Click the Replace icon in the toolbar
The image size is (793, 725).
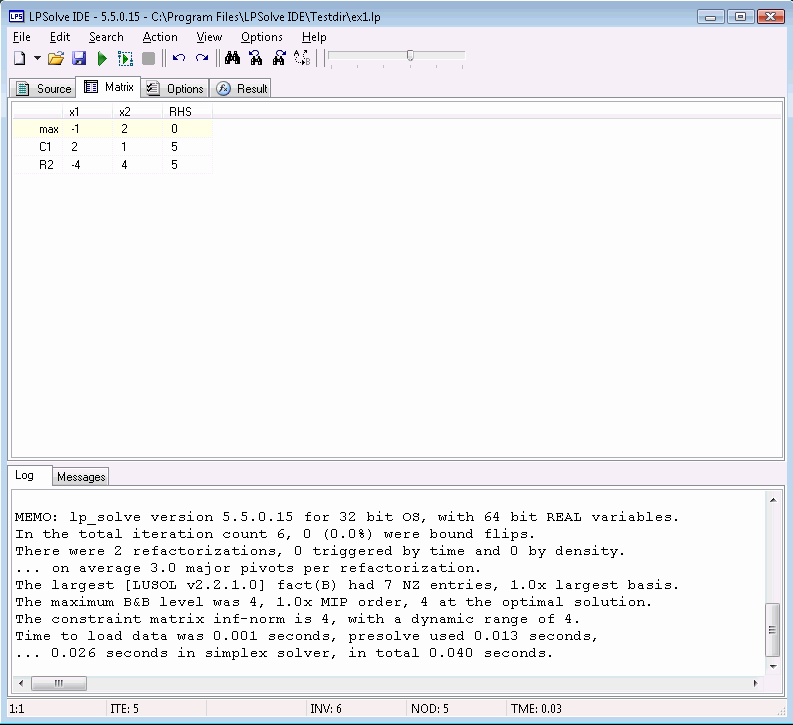click(279, 59)
